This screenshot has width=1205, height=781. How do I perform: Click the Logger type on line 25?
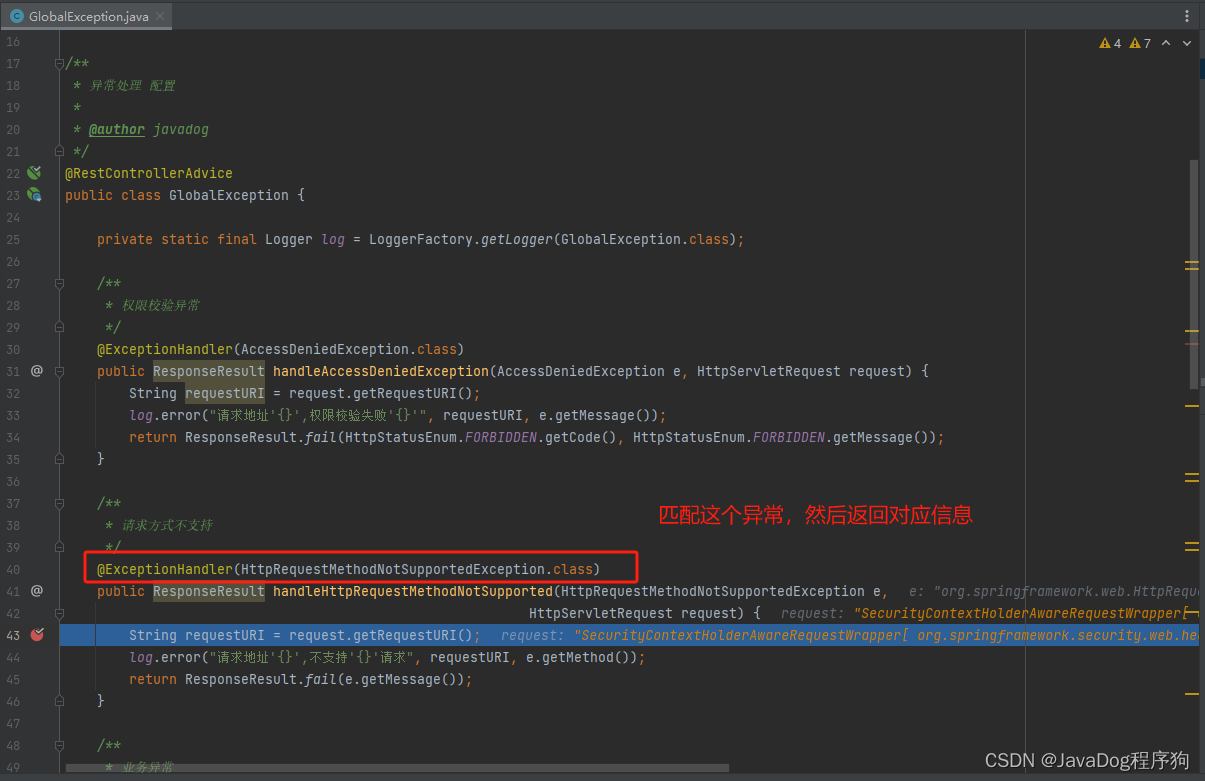pyautogui.click(x=289, y=239)
